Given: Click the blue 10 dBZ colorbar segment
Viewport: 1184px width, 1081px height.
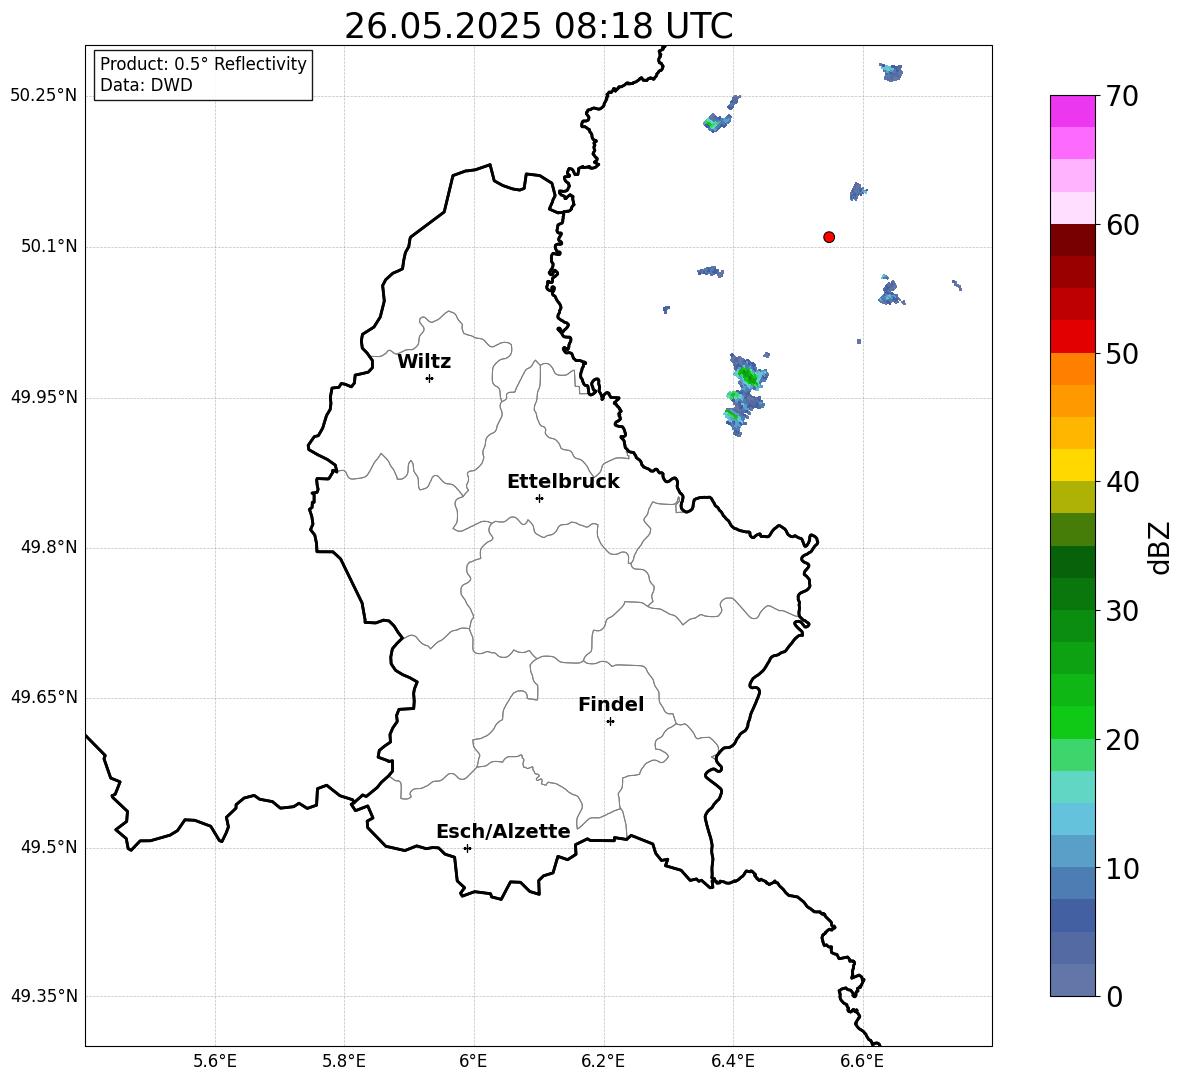Looking at the screenshot, I should tap(1072, 882).
